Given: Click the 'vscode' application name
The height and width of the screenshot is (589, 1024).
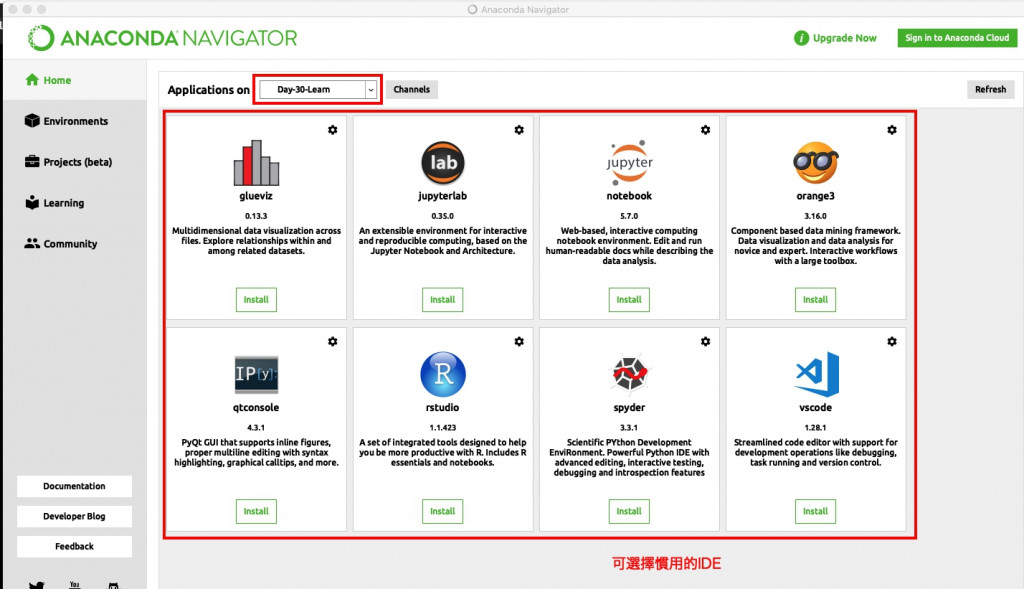Looking at the screenshot, I should (816, 407).
